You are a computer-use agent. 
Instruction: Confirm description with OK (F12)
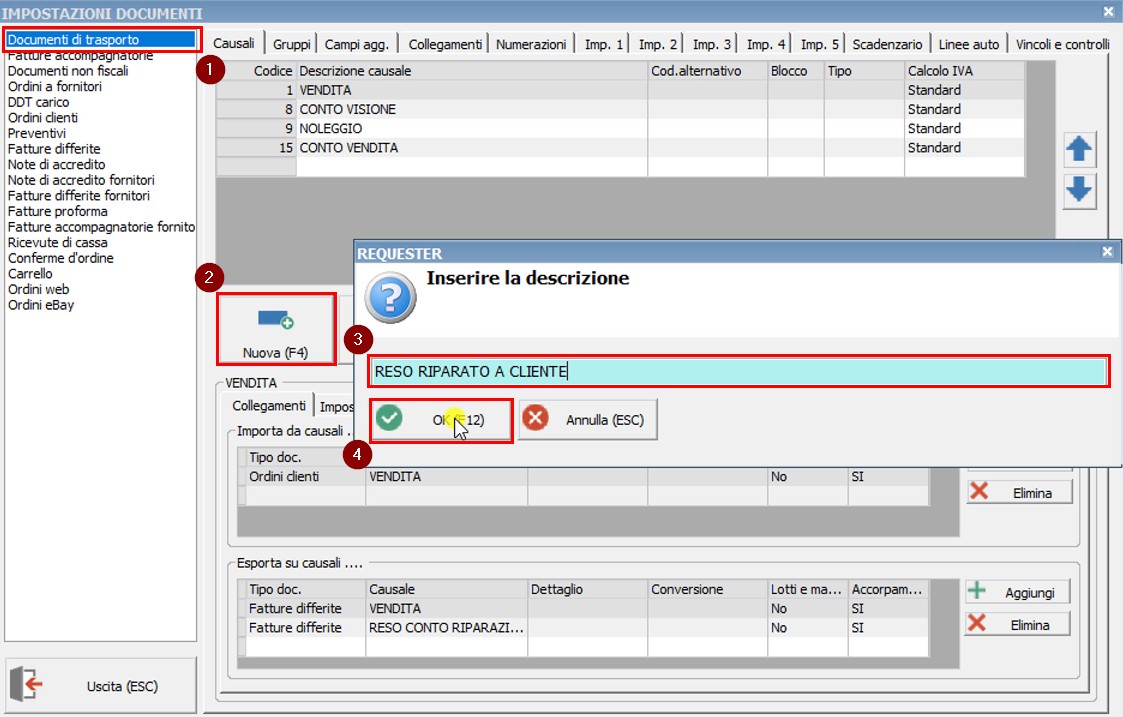click(x=441, y=420)
